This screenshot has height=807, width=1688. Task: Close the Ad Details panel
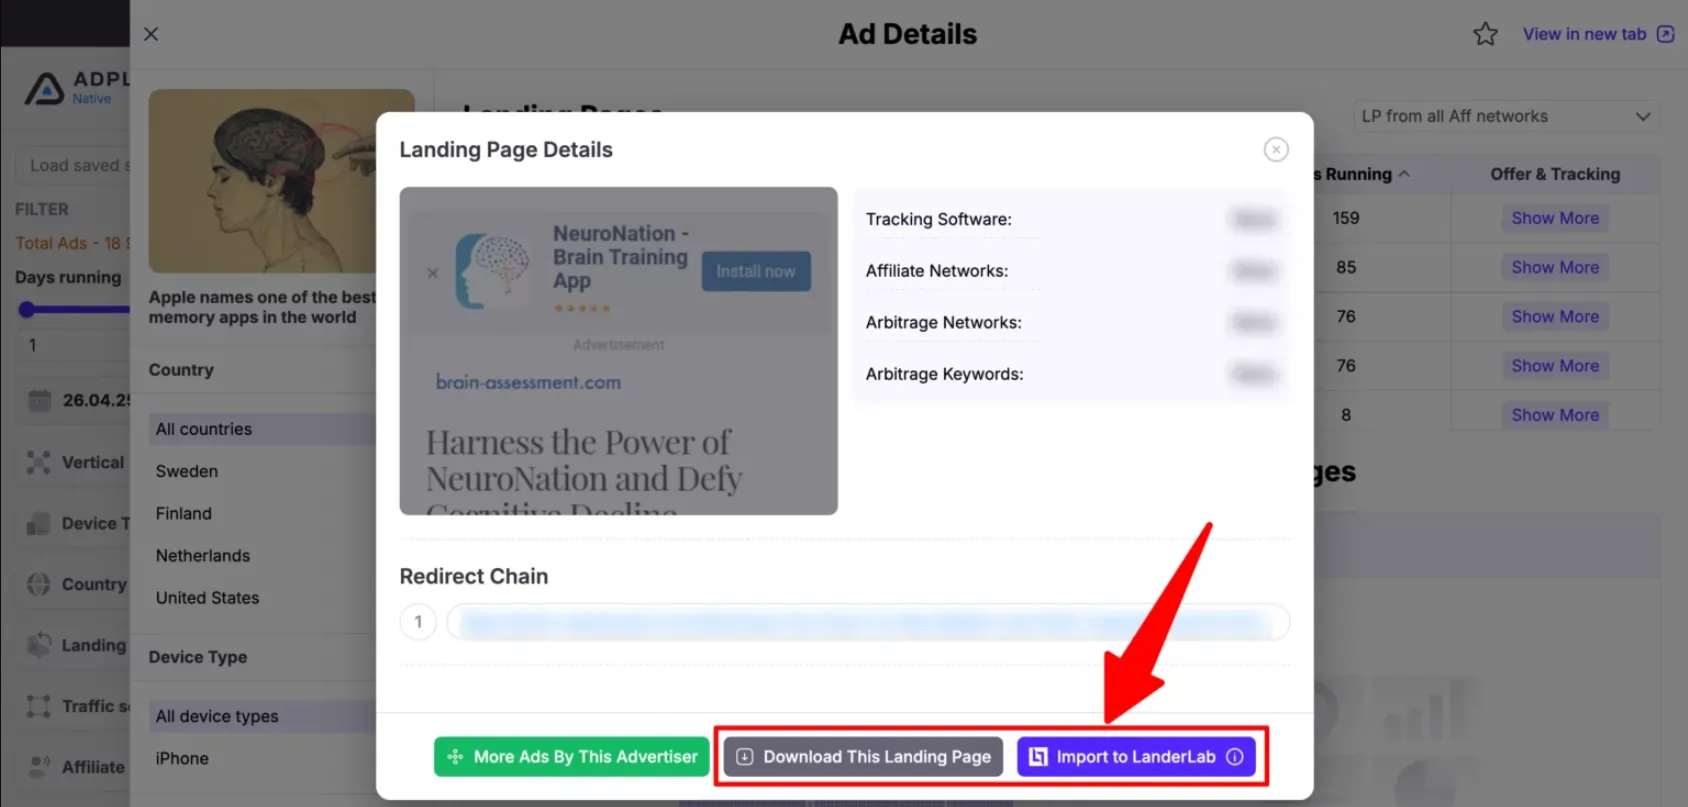tap(151, 34)
